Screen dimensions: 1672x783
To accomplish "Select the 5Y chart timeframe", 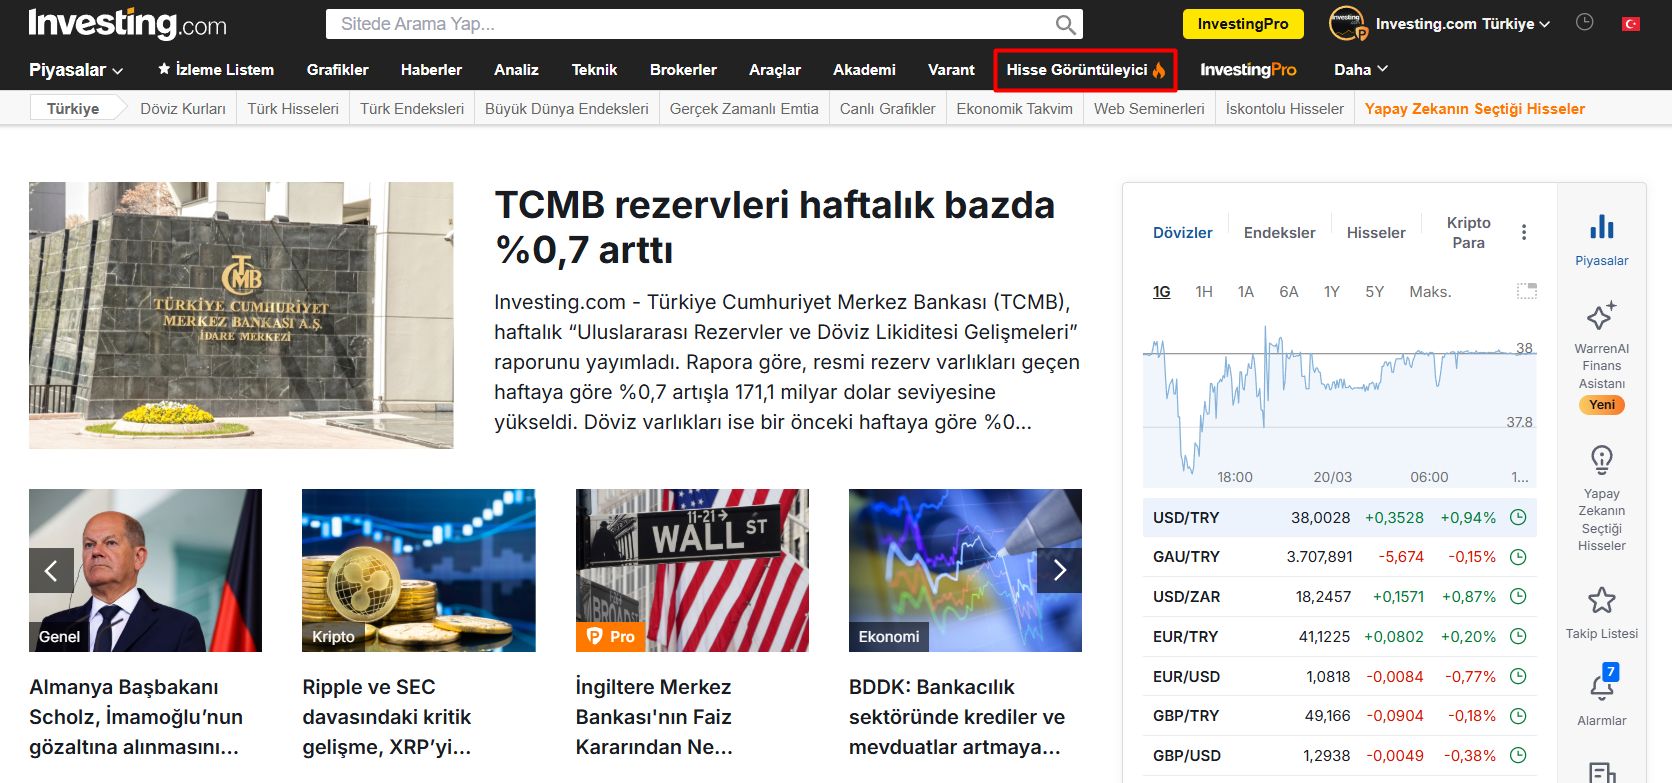I will [1375, 291].
